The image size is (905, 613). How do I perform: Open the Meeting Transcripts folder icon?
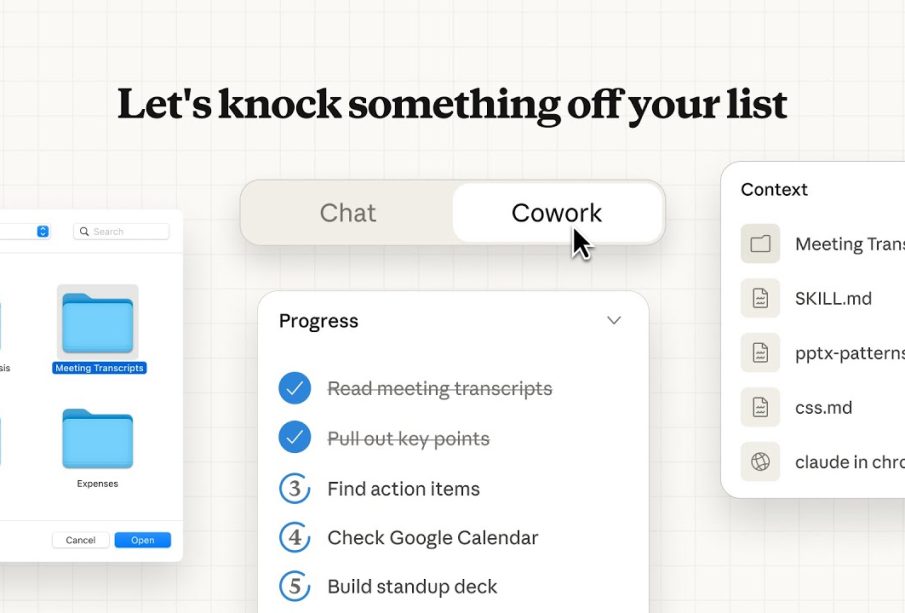(x=97, y=323)
